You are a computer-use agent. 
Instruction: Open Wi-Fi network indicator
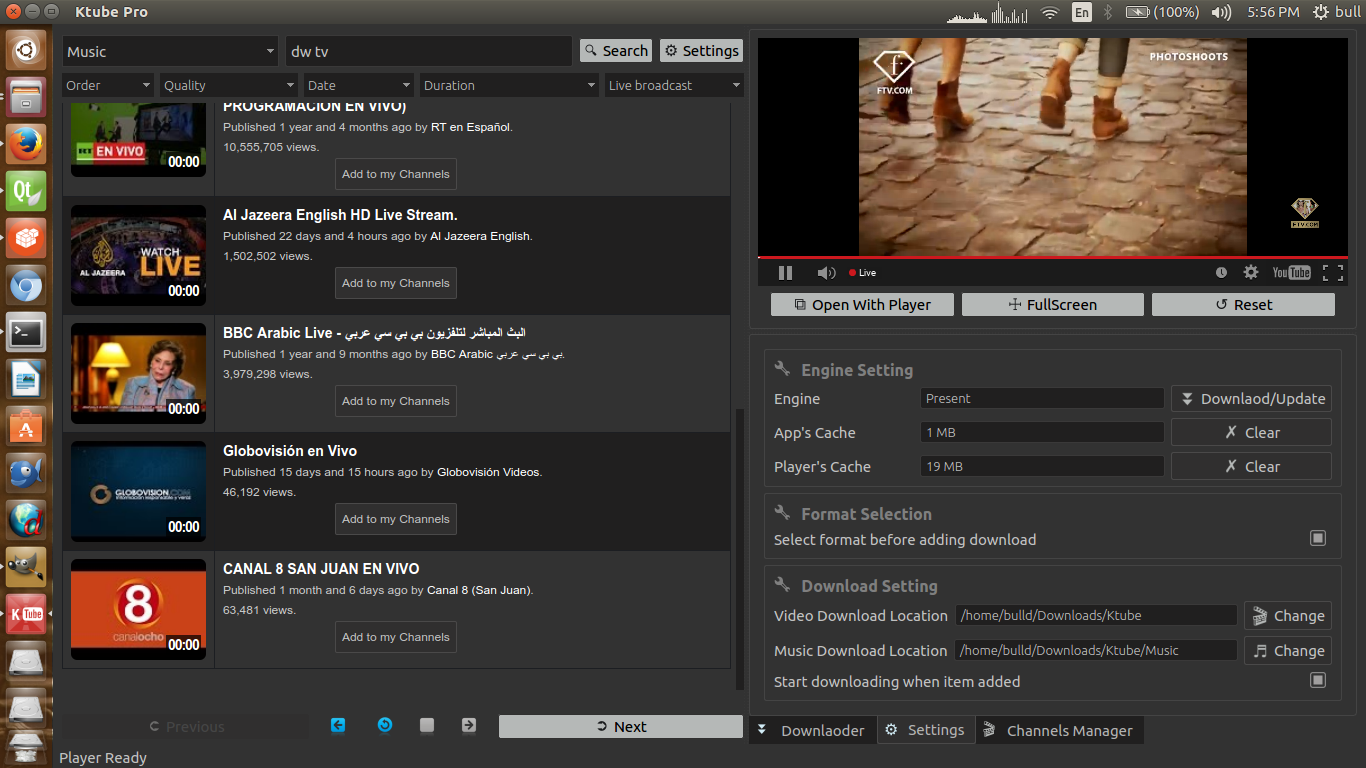[x=1049, y=12]
